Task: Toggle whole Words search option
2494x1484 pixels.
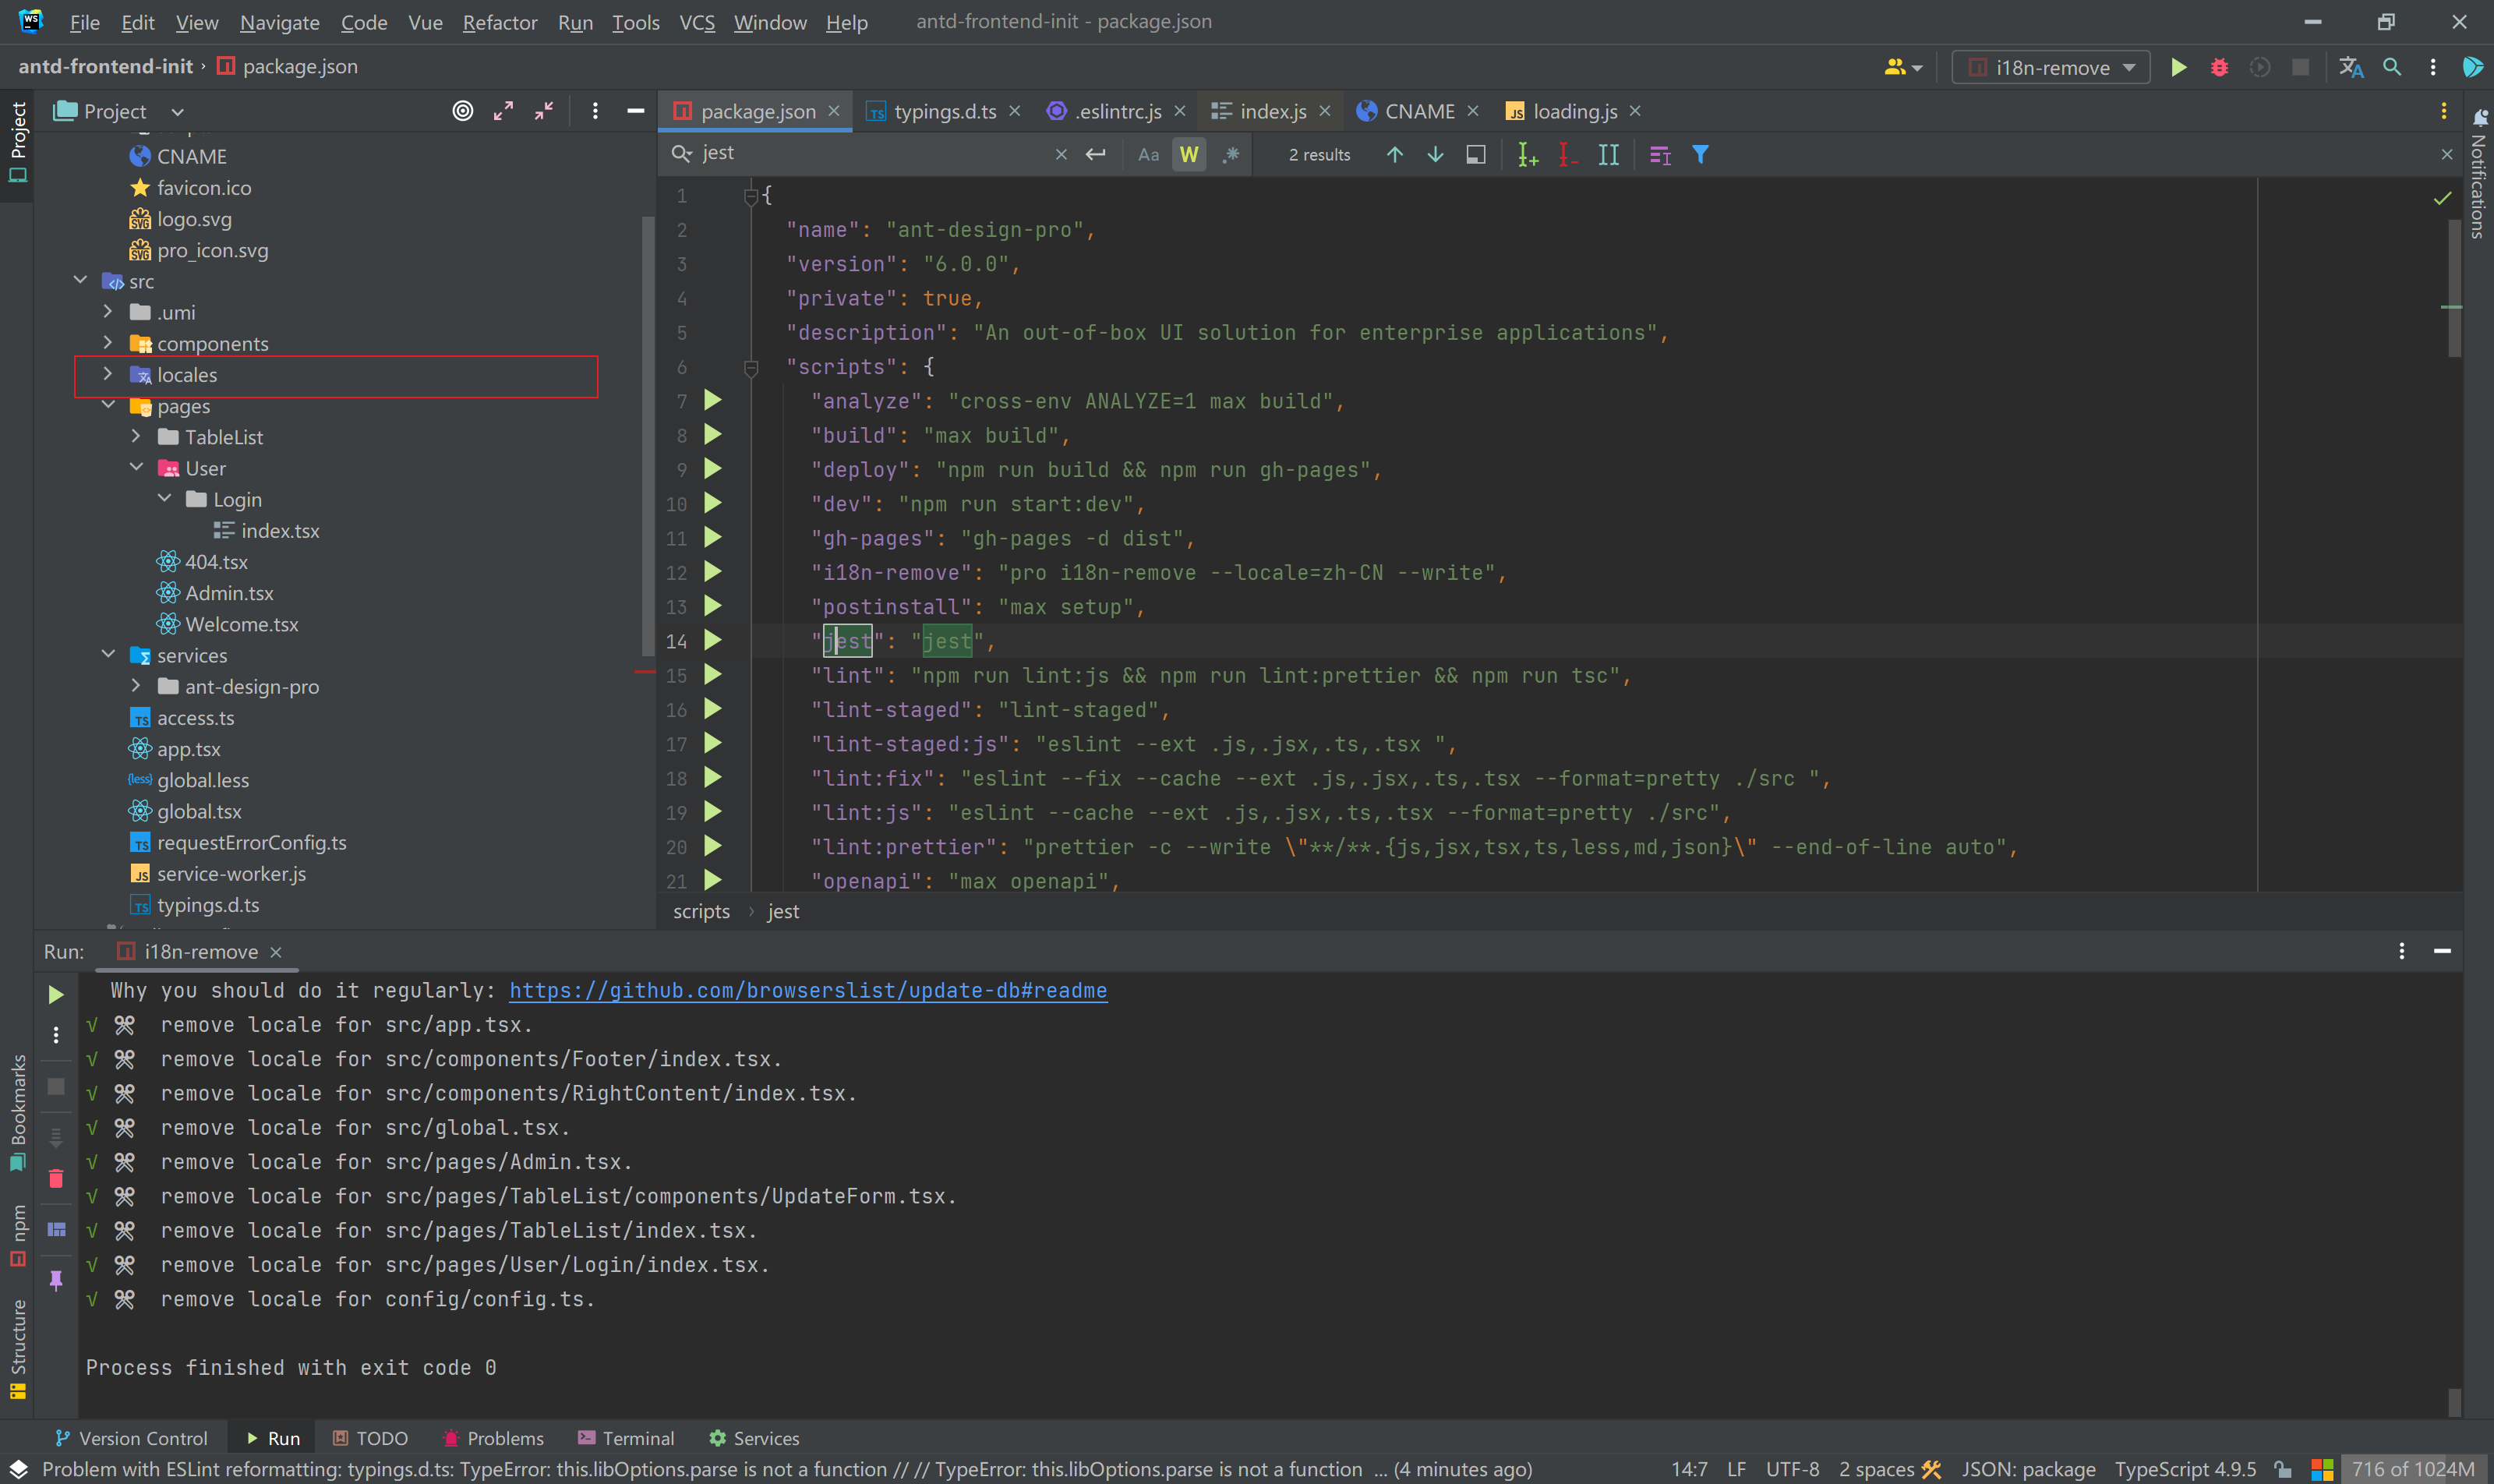Action: tap(1188, 154)
